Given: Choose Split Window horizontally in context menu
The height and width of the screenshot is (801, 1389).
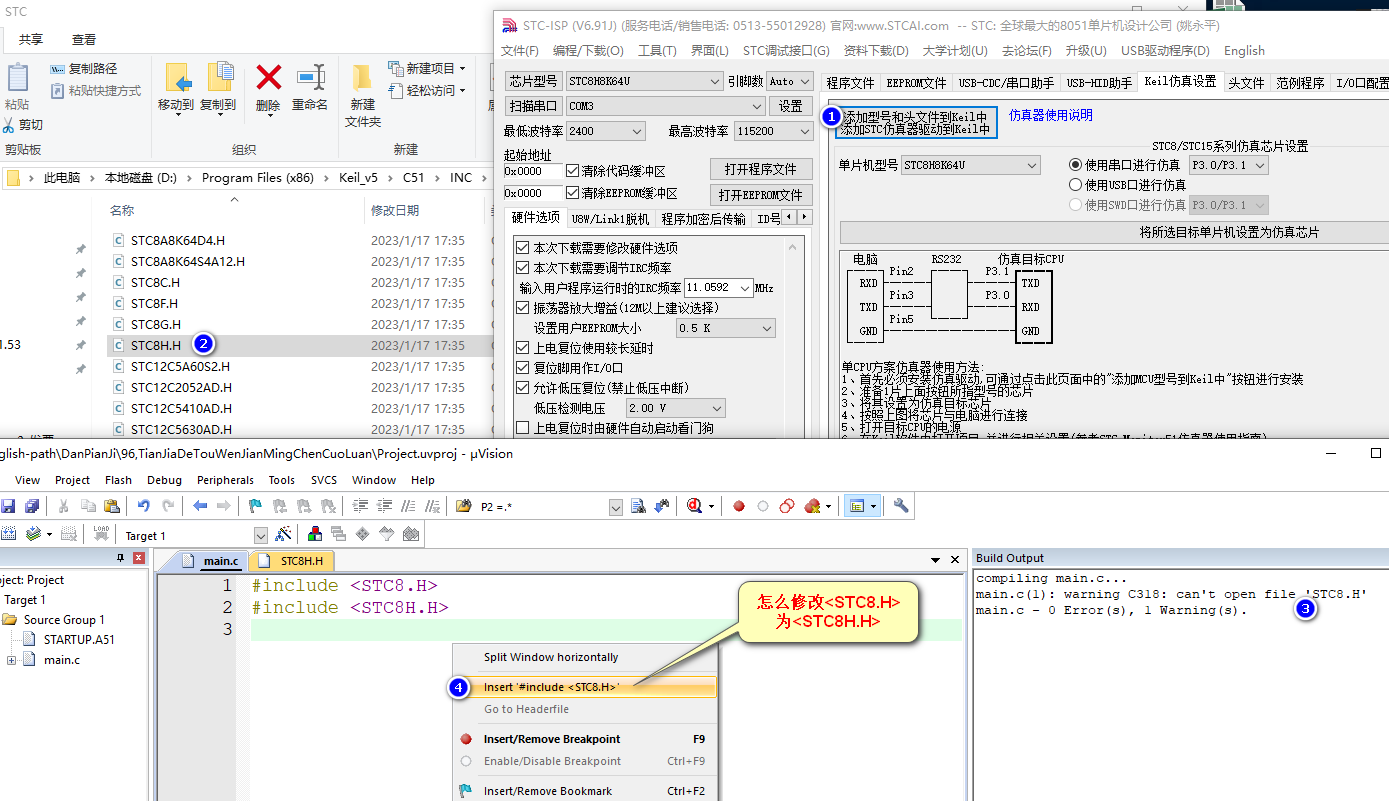Looking at the screenshot, I should click(x=551, y=657).
